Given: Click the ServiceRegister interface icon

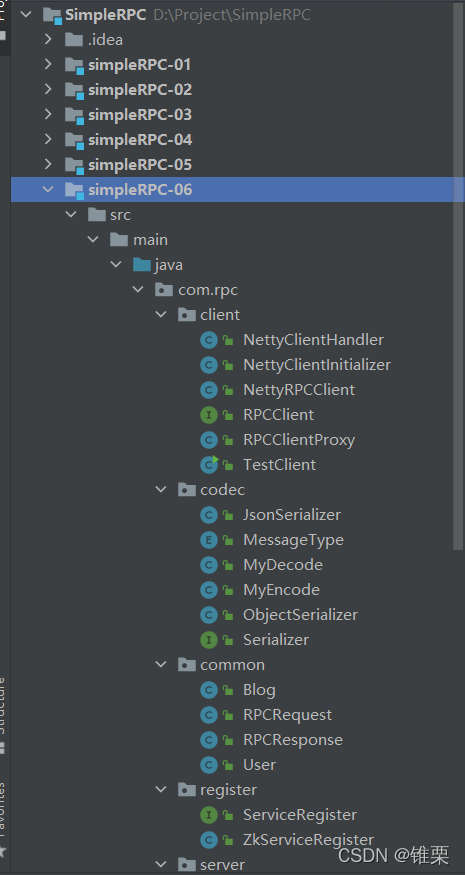Looking at the screenshot, I should tap(209, 815).
